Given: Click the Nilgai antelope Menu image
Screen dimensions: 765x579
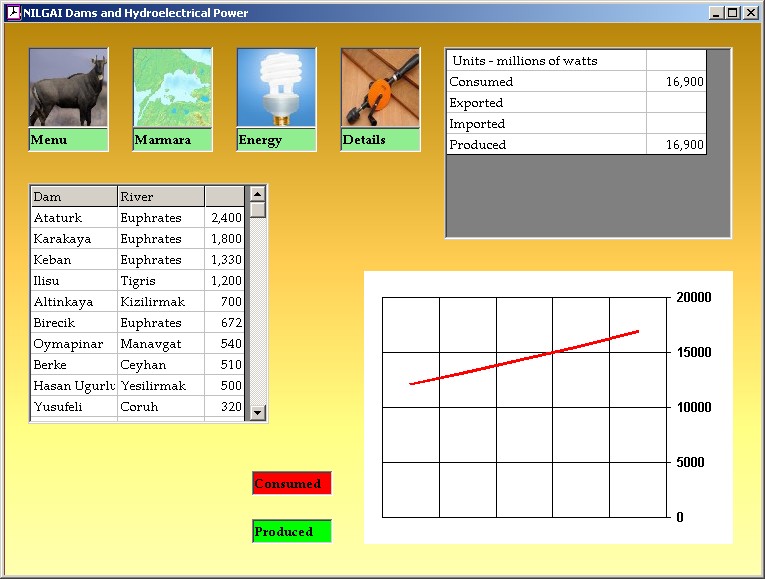Looking at the screenshot, I should click(68, 88).
